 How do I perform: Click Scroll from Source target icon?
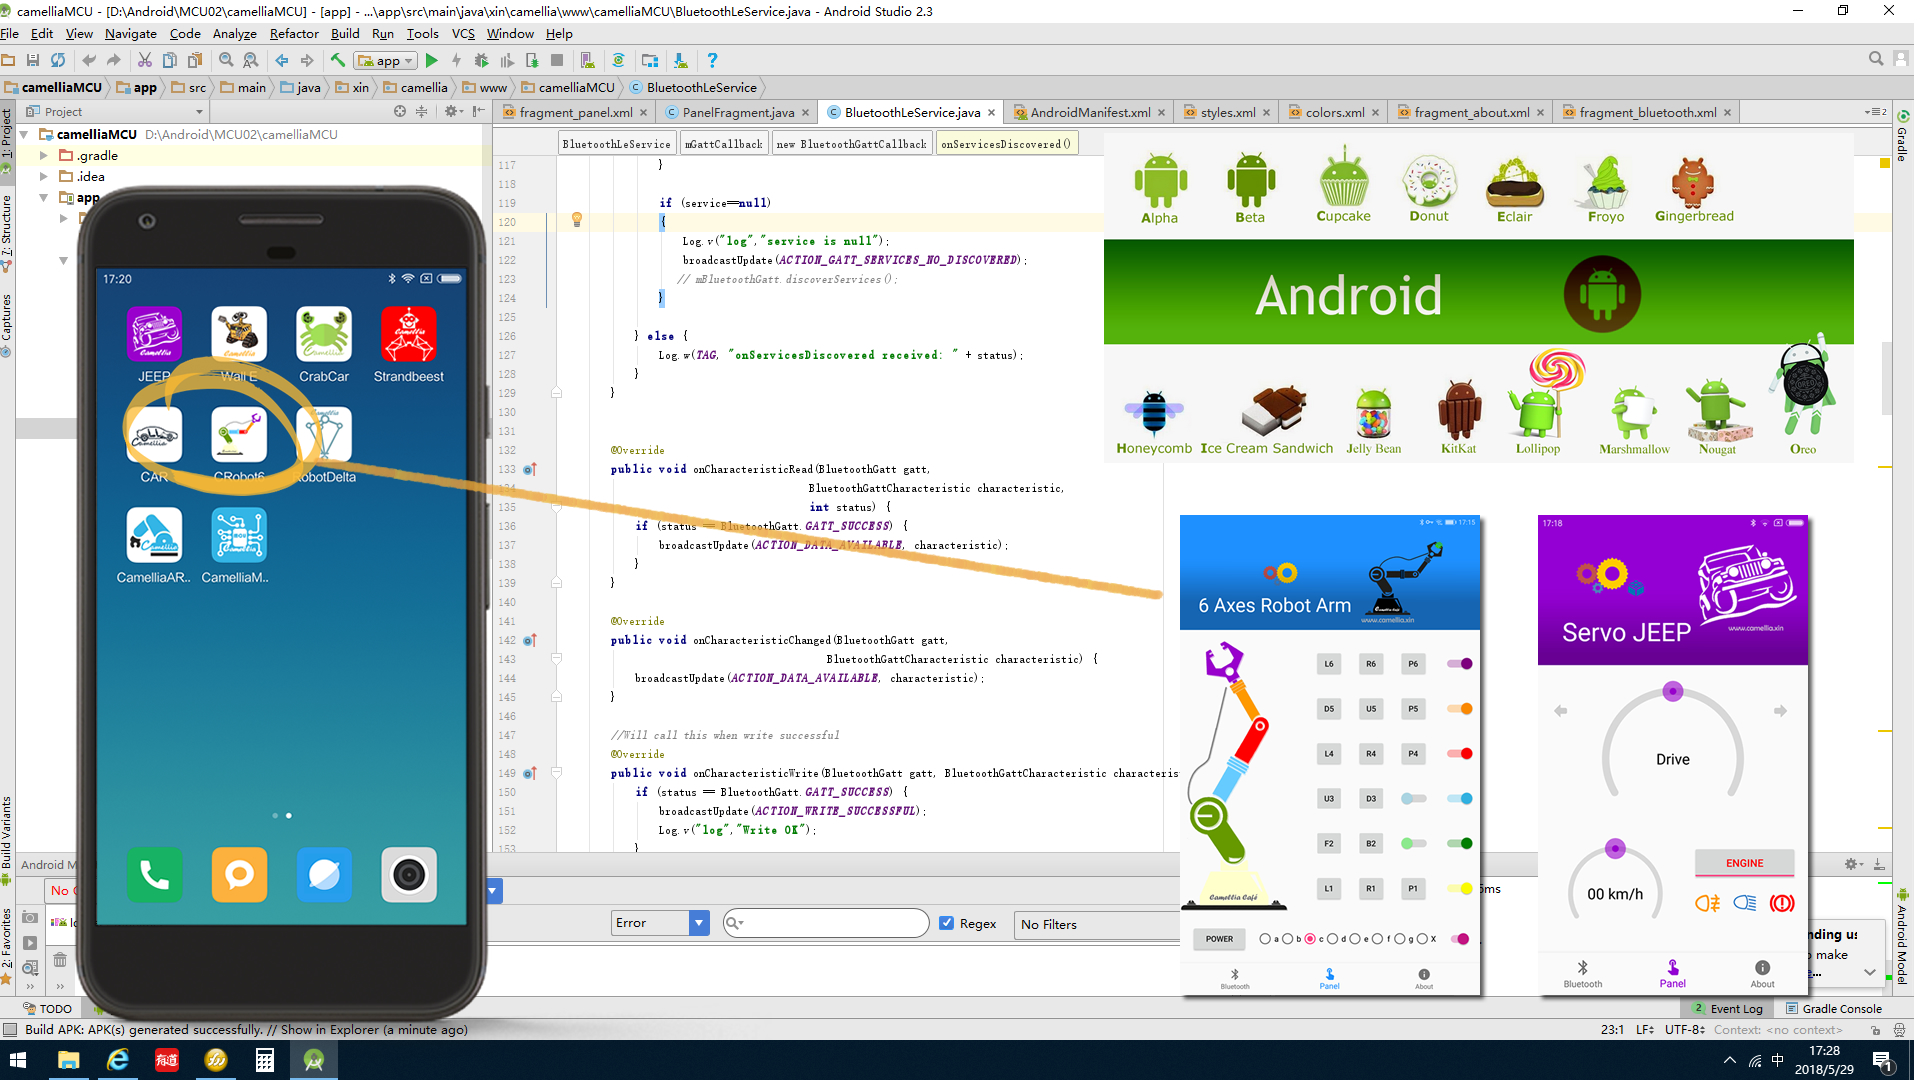point(400,111)
